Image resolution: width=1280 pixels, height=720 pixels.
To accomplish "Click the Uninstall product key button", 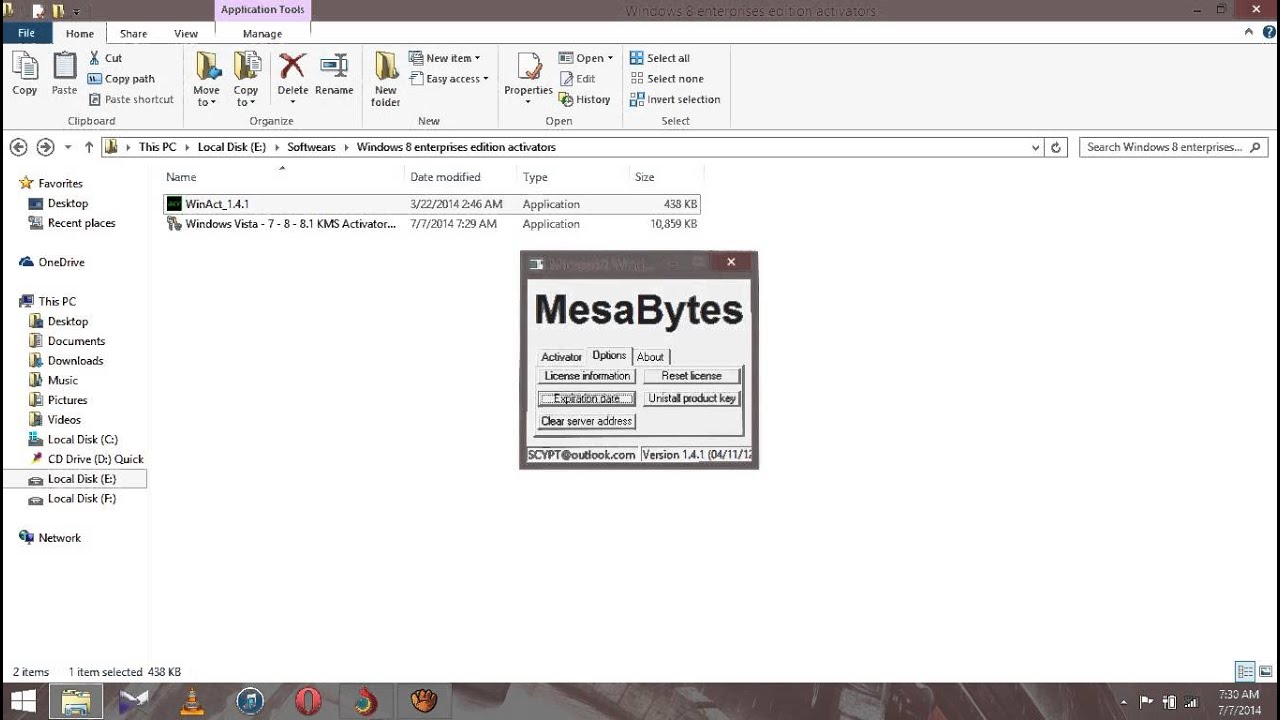I will pyautogui.click(x=691, y=398).
